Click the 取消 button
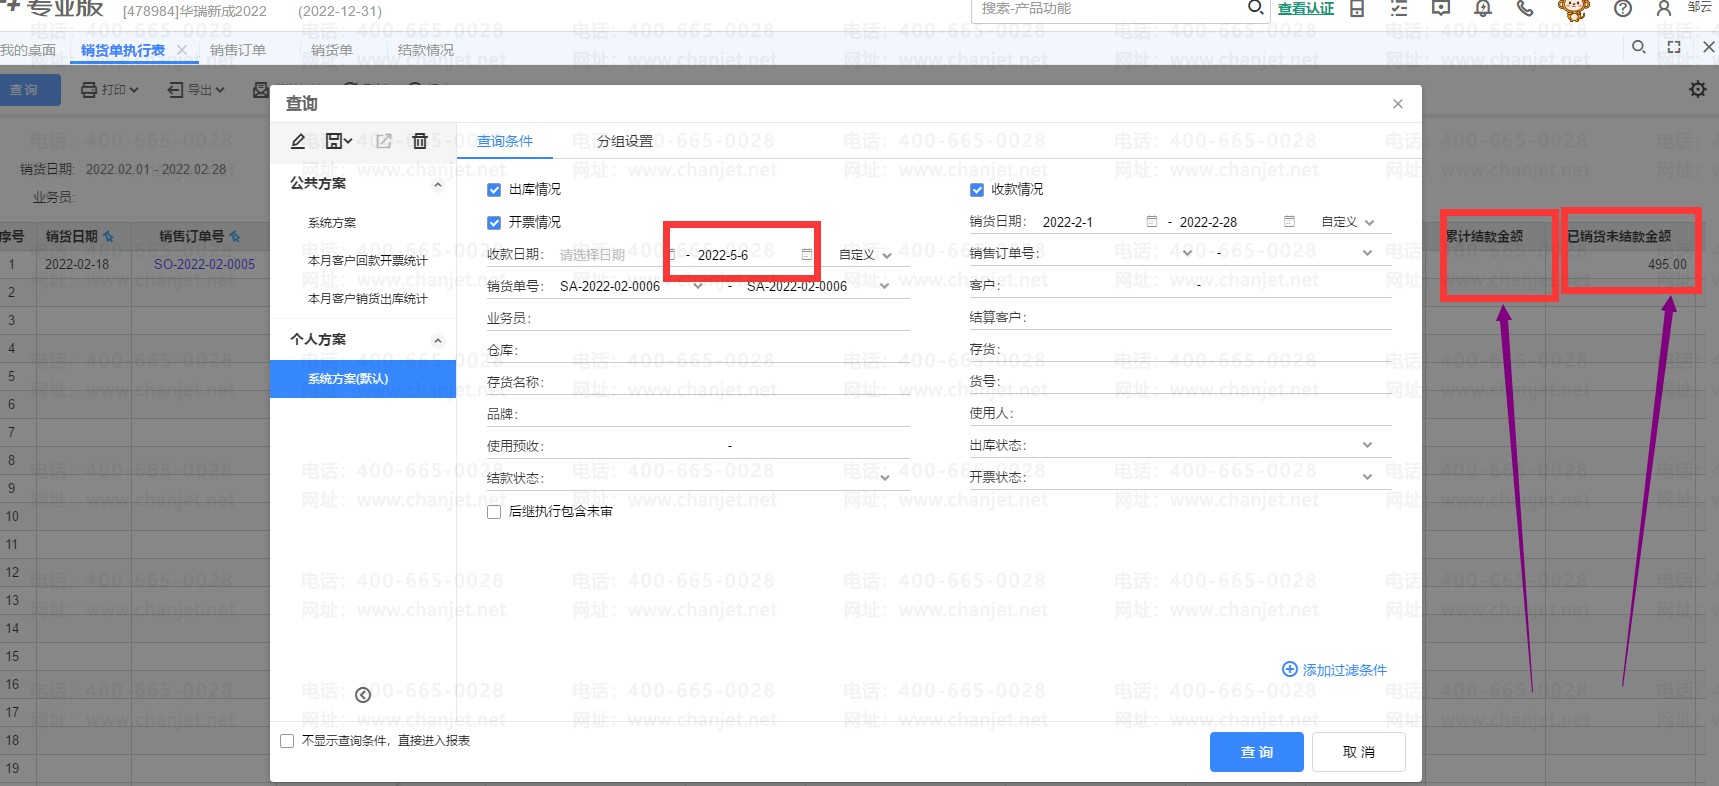The width and height of the screenshot is (1719, 786). pos(1359,752)
